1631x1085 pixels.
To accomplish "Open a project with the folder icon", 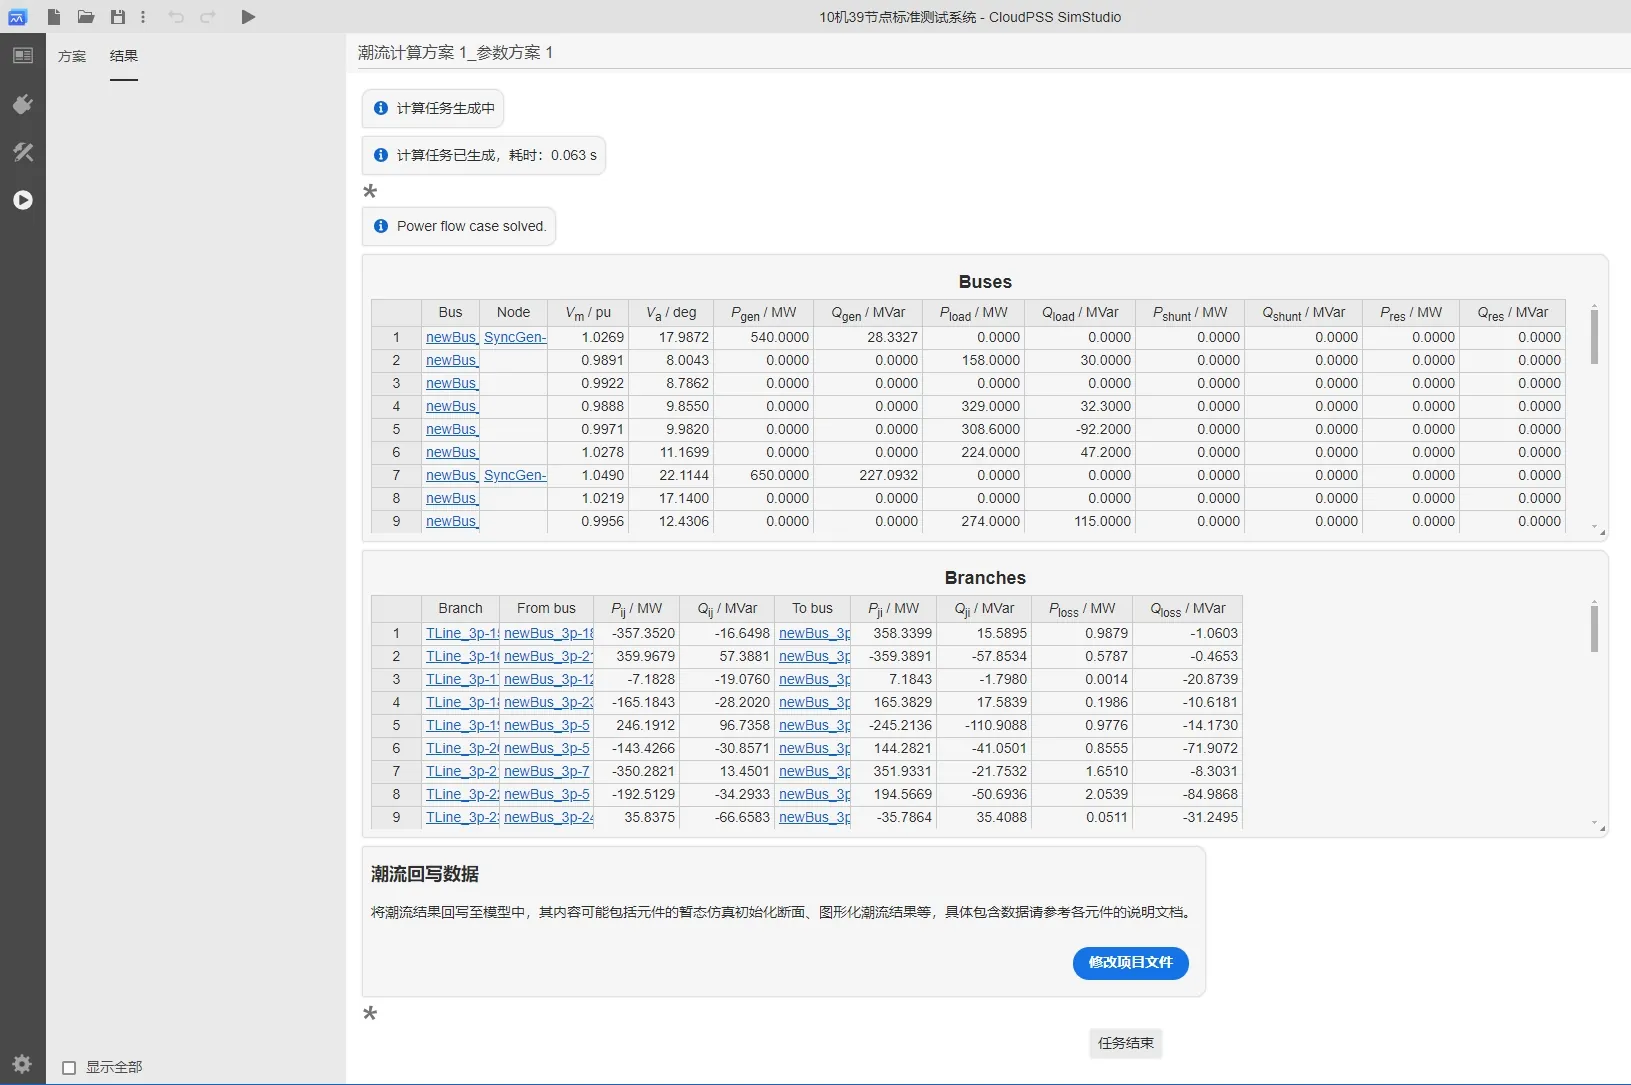I will pos(86,17).
